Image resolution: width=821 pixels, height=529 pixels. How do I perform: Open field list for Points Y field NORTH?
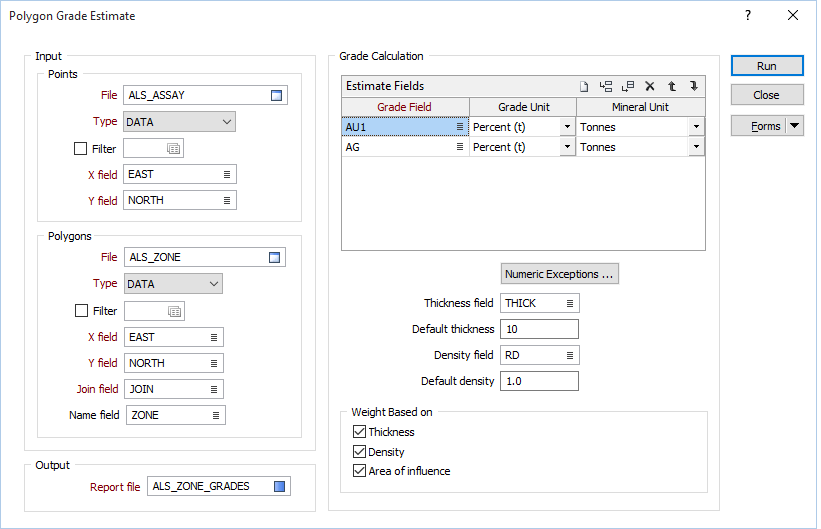coord(227,200)
